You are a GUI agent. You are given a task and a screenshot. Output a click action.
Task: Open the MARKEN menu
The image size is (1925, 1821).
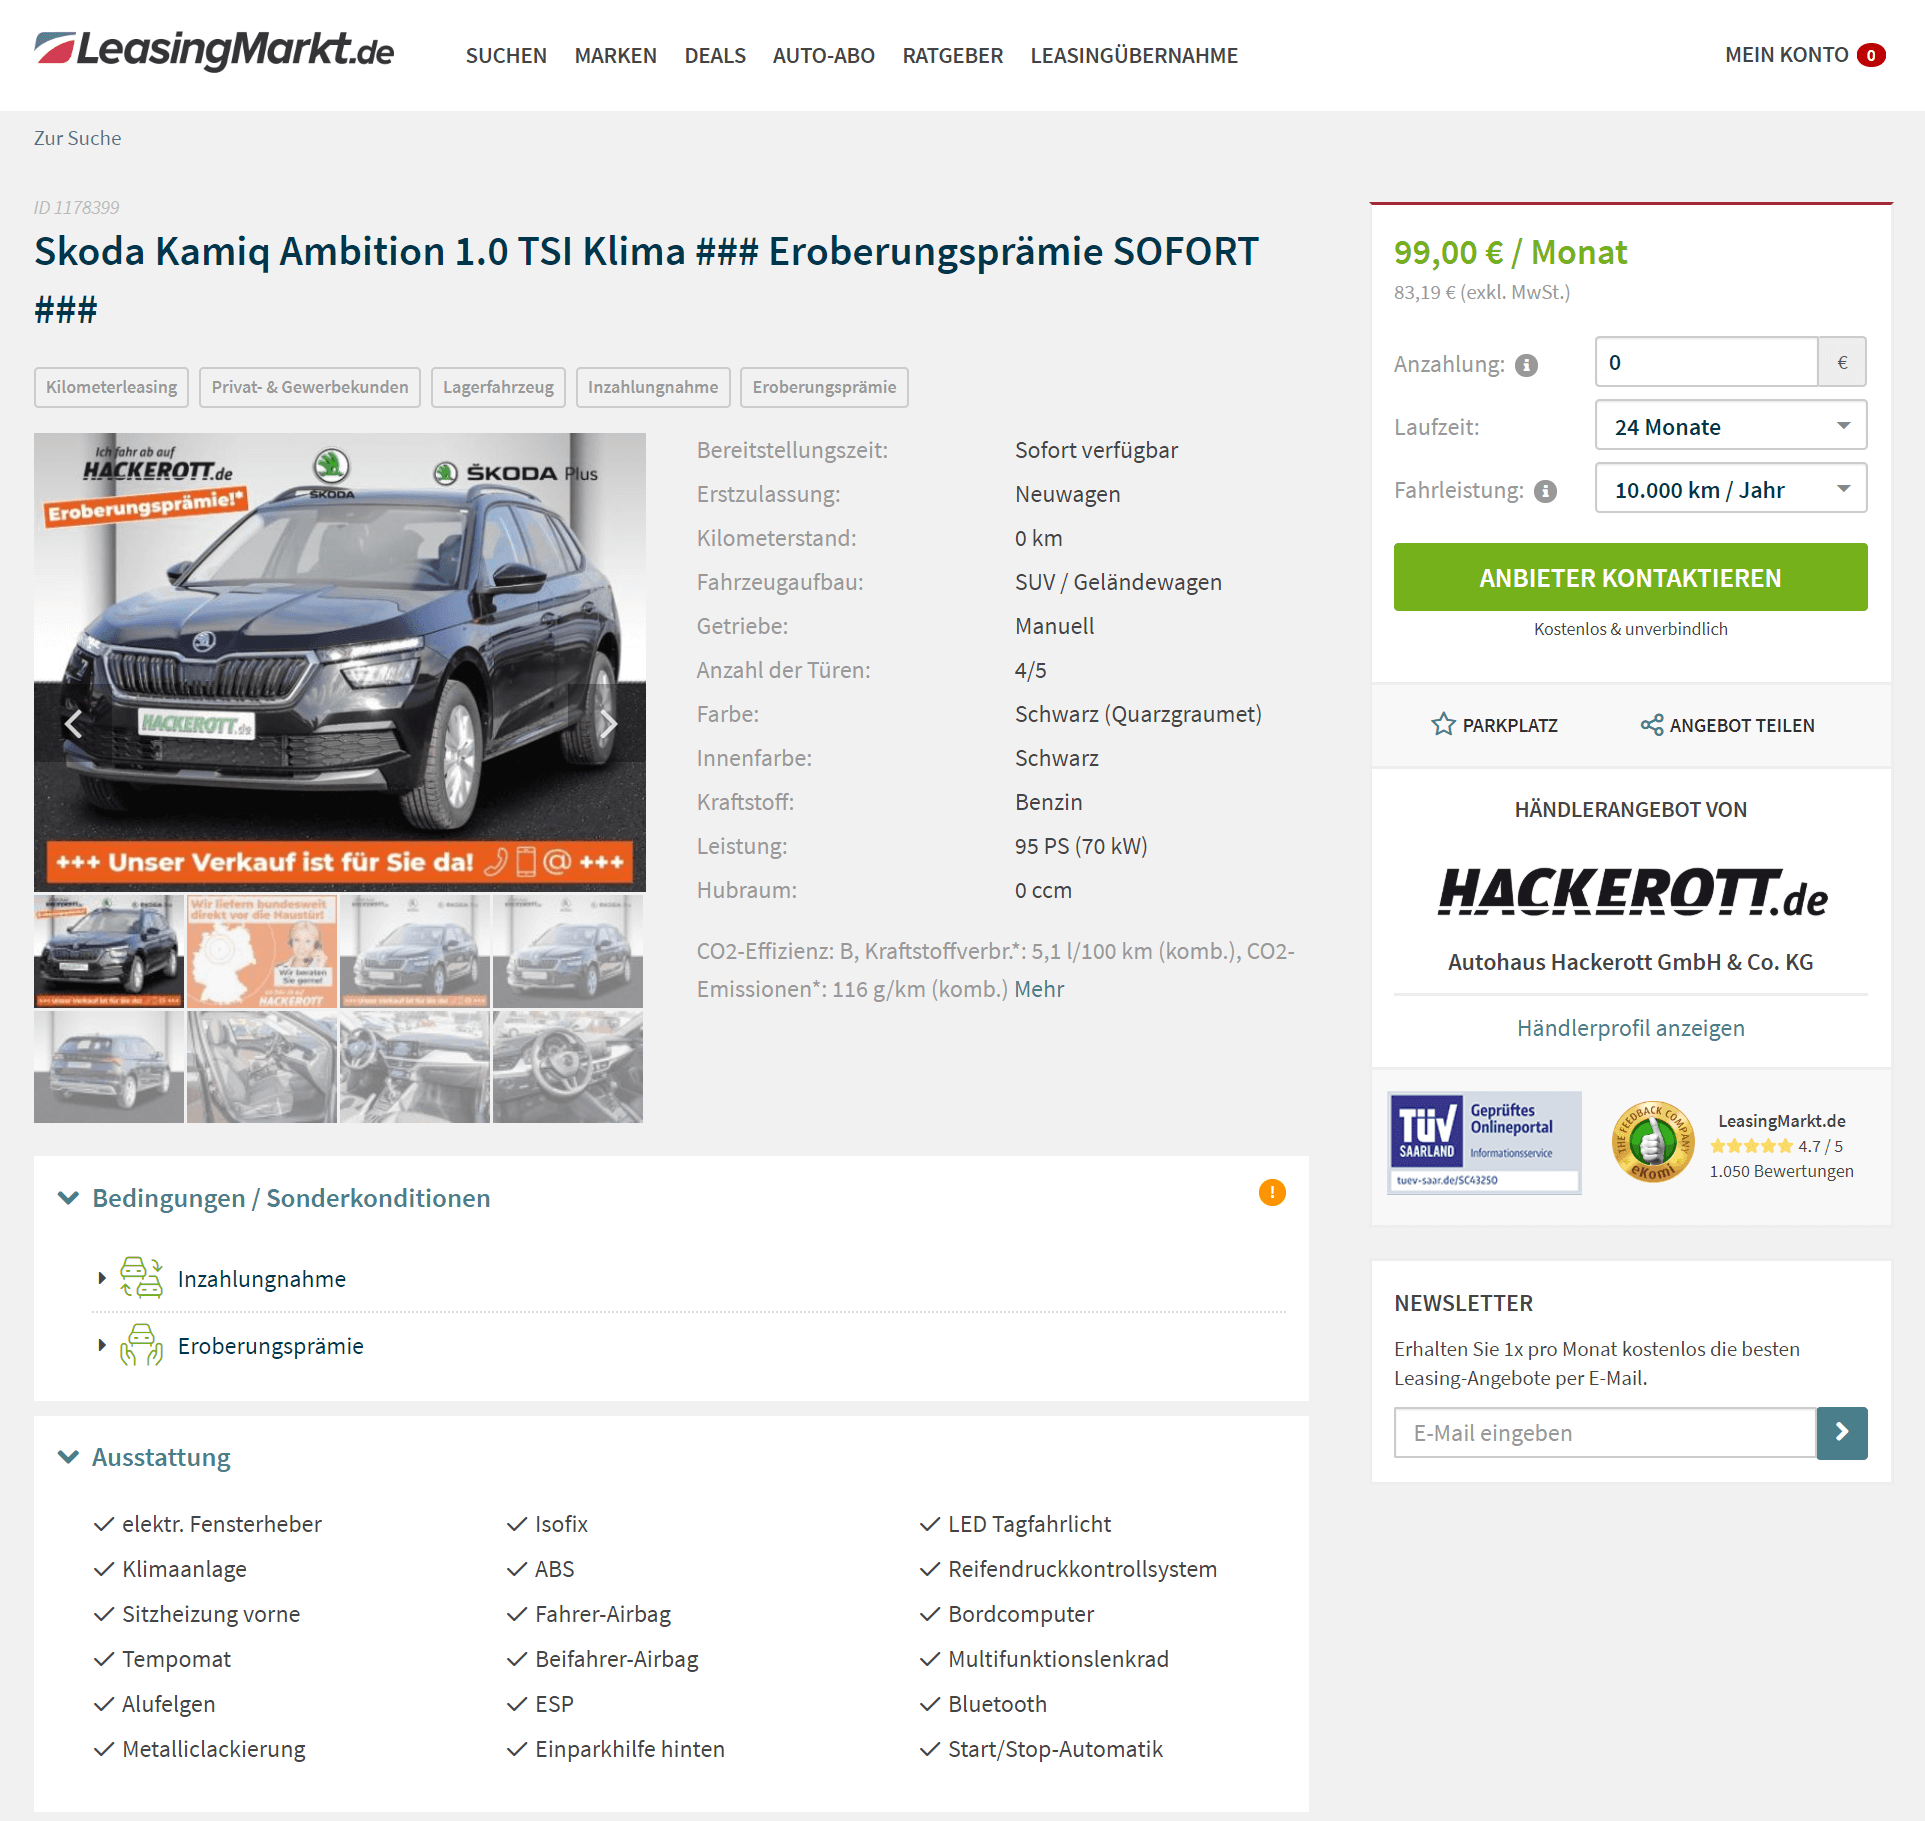(616, 55)
